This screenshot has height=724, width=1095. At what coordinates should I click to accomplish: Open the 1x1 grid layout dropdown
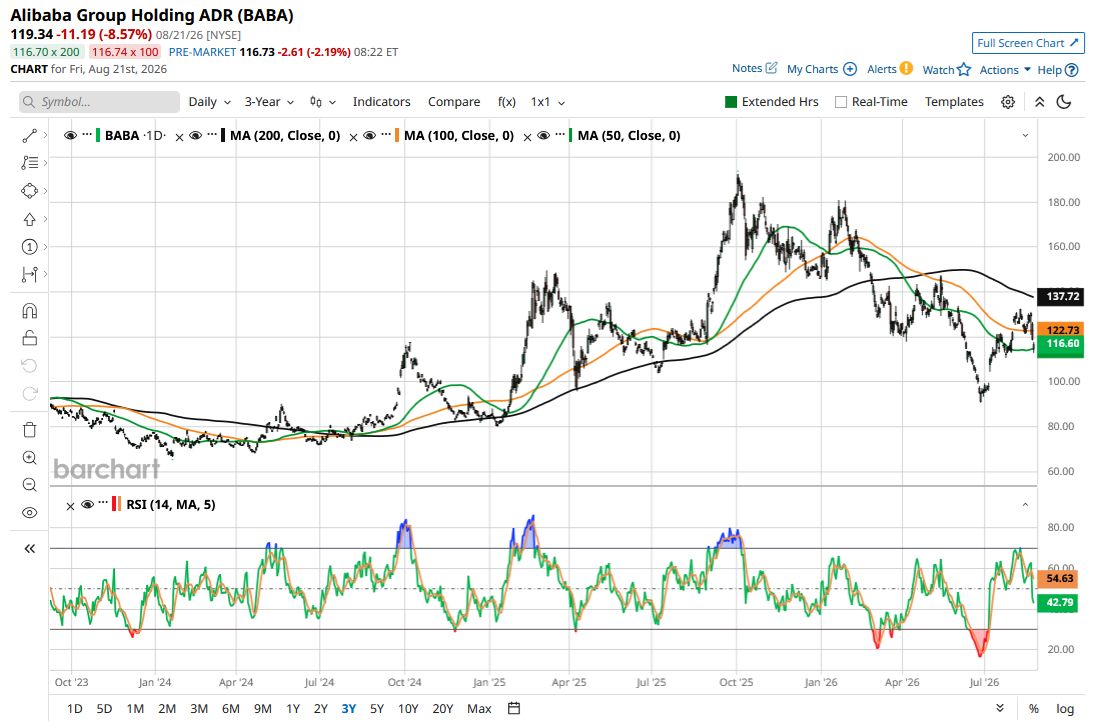click(x=548, y=102)
